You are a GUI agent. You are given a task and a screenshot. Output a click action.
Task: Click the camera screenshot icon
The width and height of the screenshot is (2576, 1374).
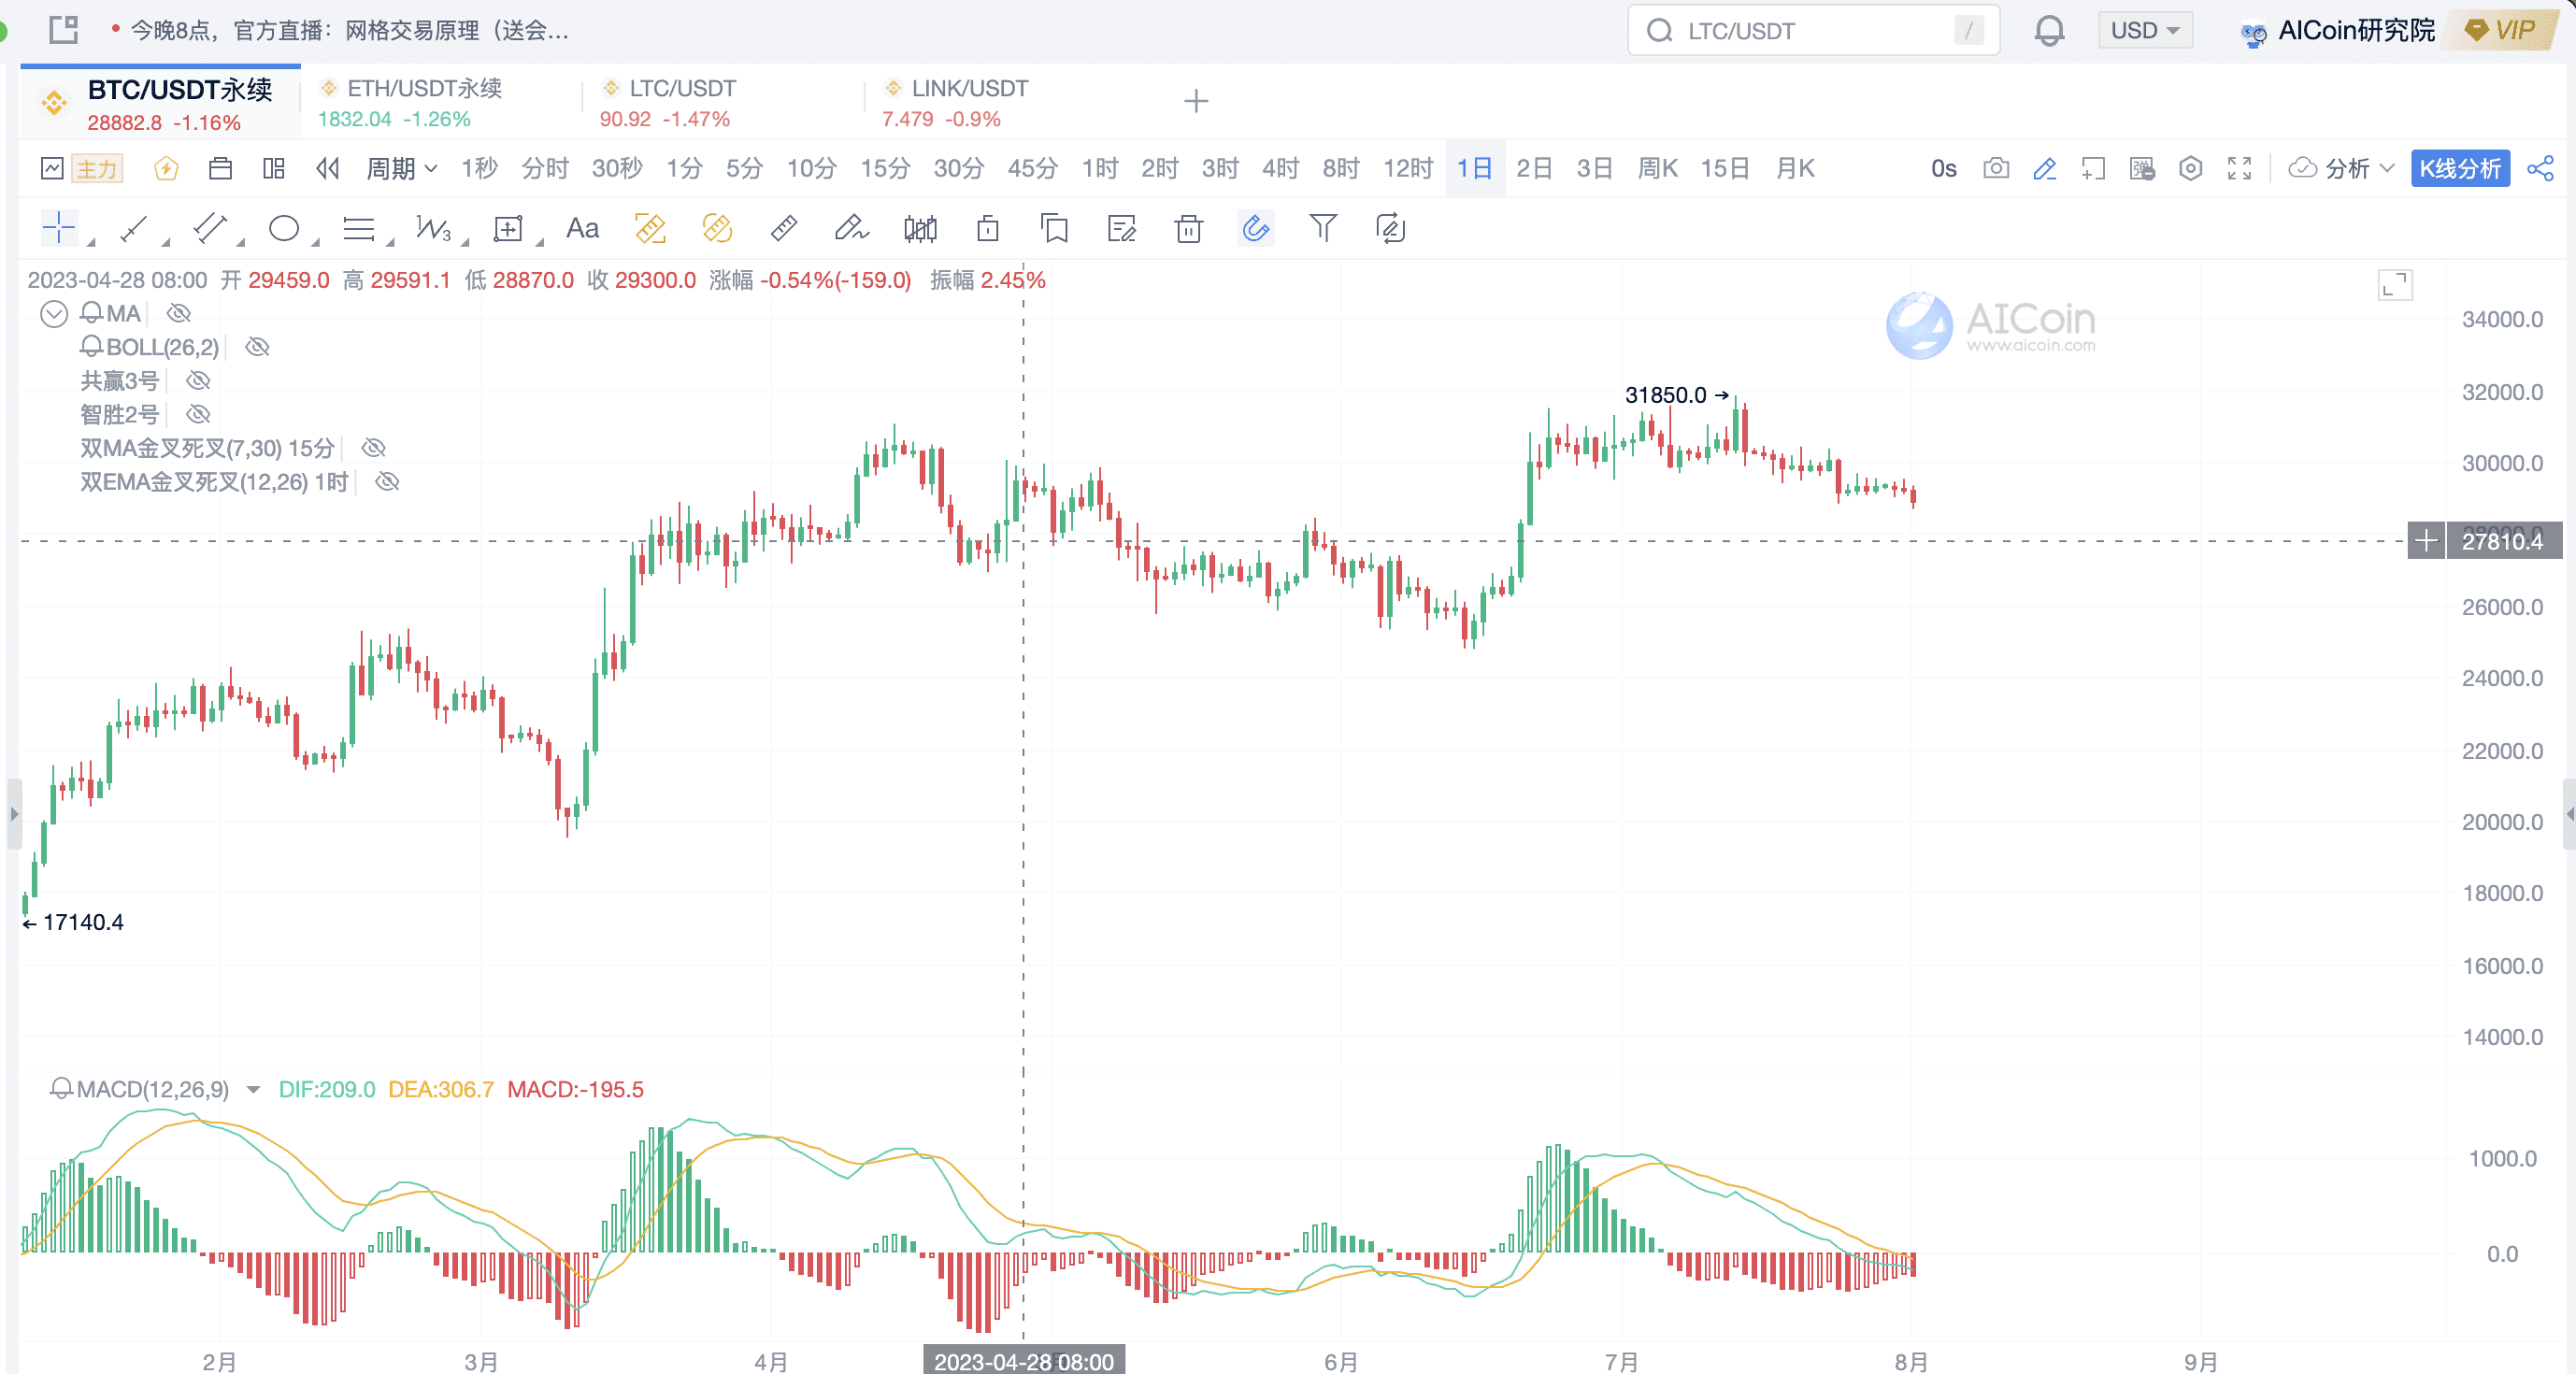pos(1995,168)
